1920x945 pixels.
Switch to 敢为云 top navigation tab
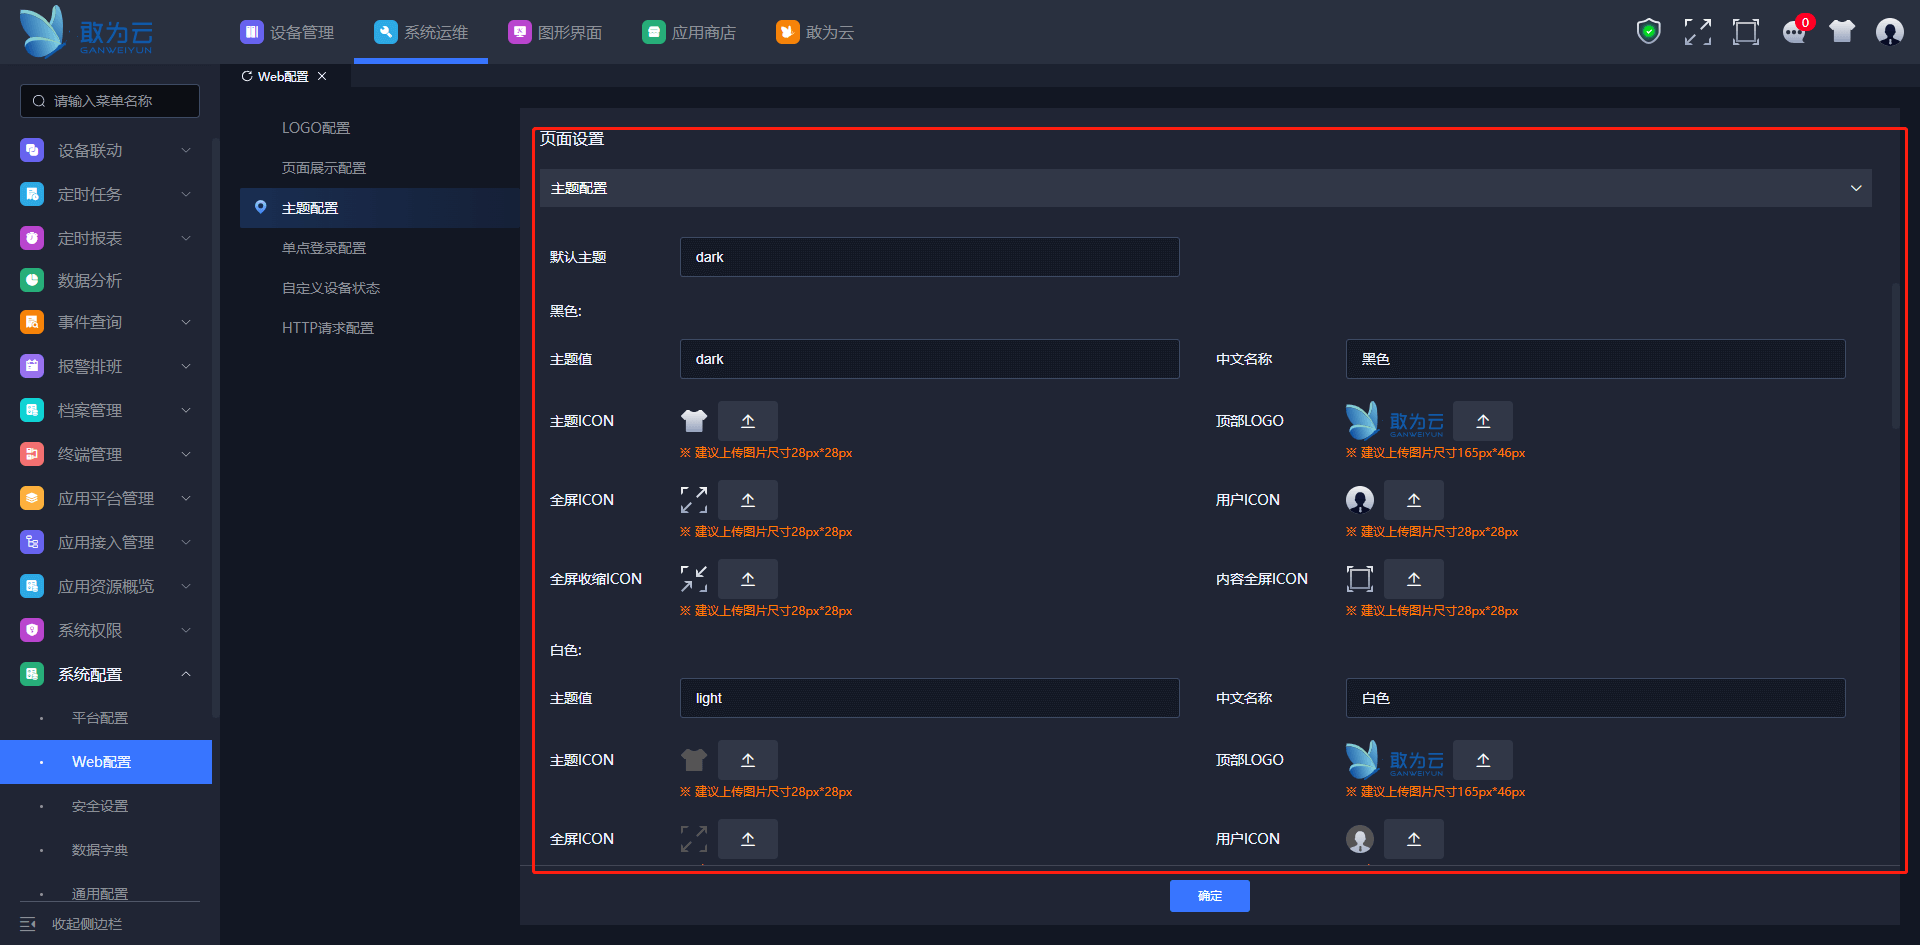pos(815,32)
